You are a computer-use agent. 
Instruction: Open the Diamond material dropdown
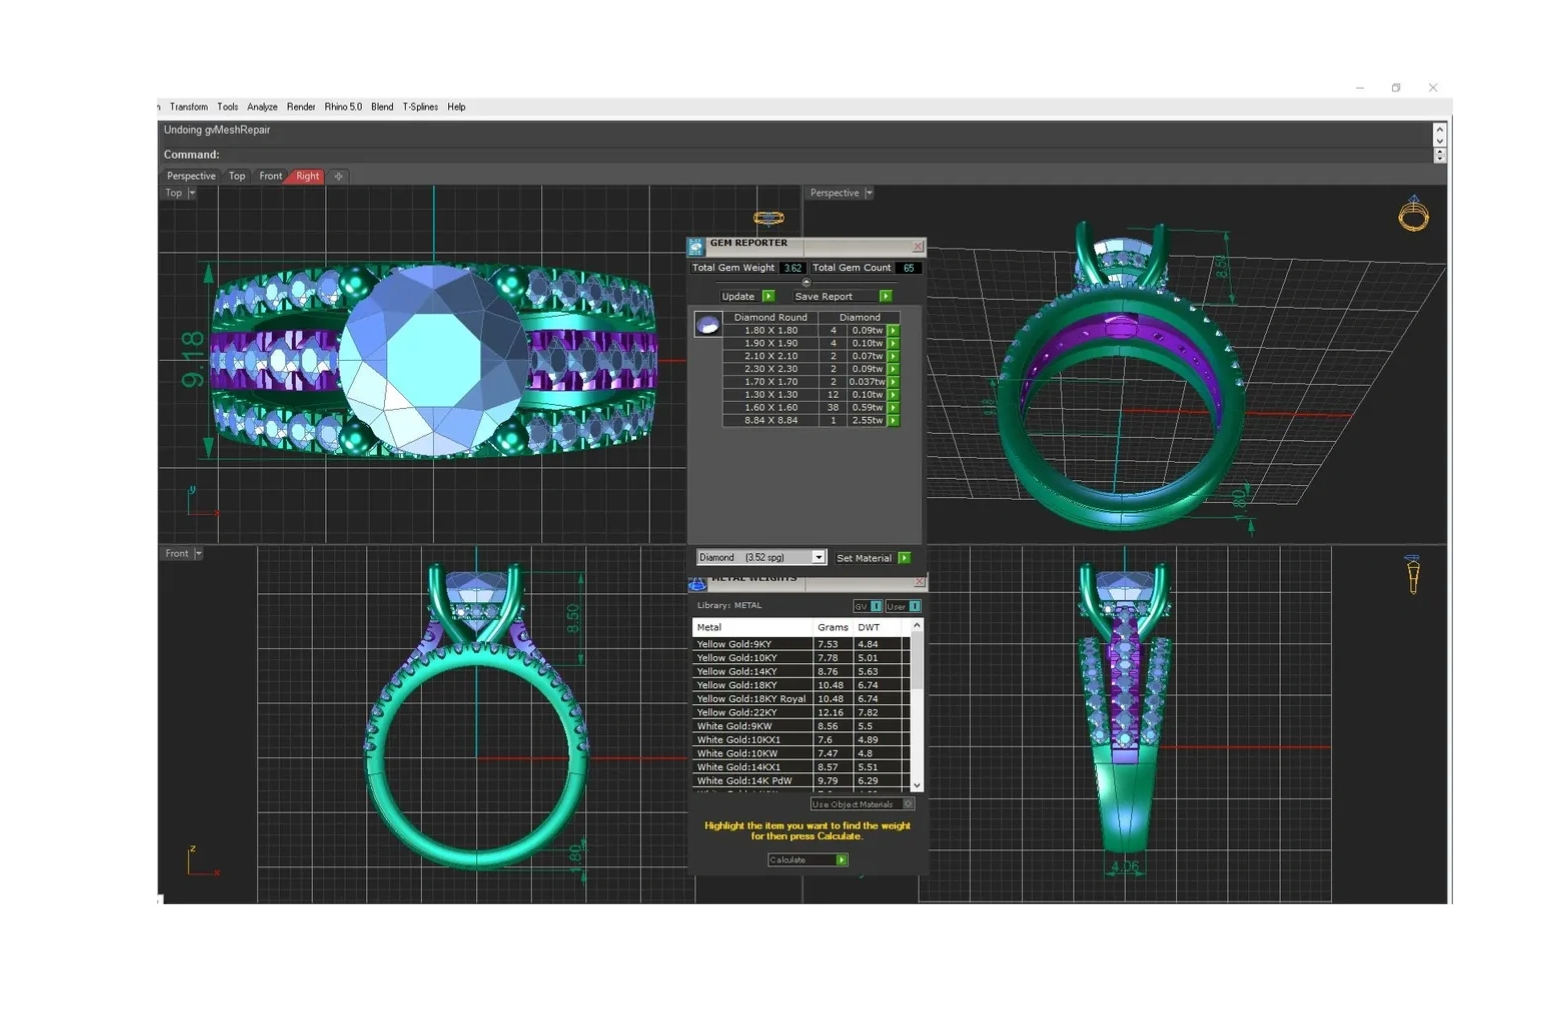point(818,558)
